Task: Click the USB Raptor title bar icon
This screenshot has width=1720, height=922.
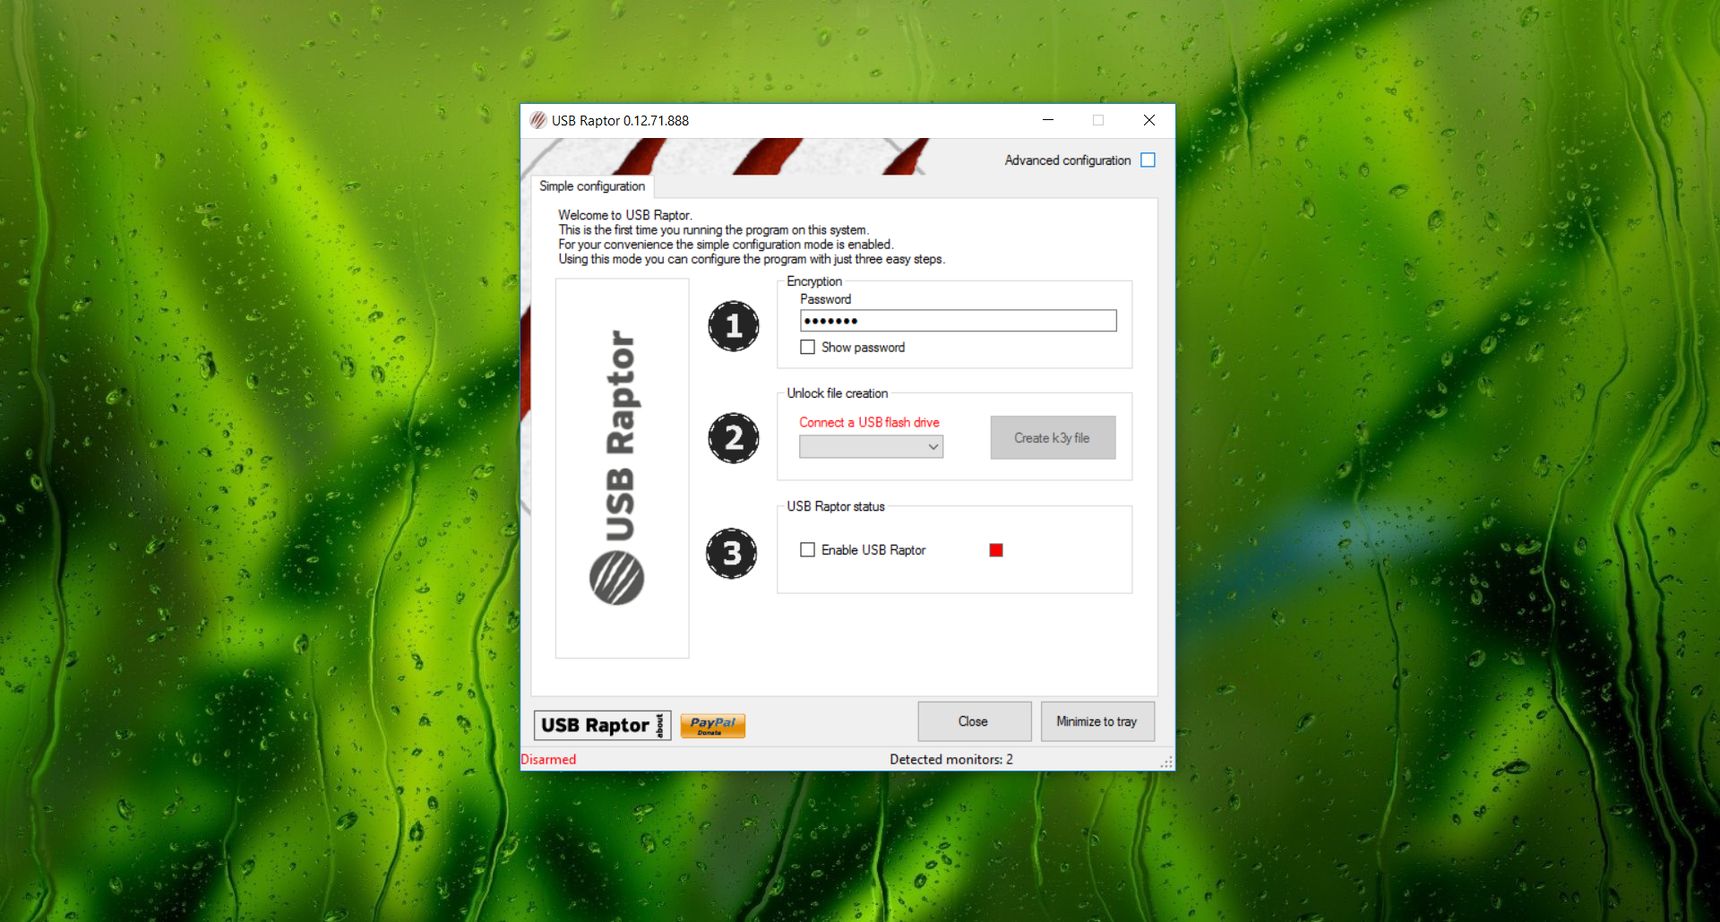Action: coord(538,120)
